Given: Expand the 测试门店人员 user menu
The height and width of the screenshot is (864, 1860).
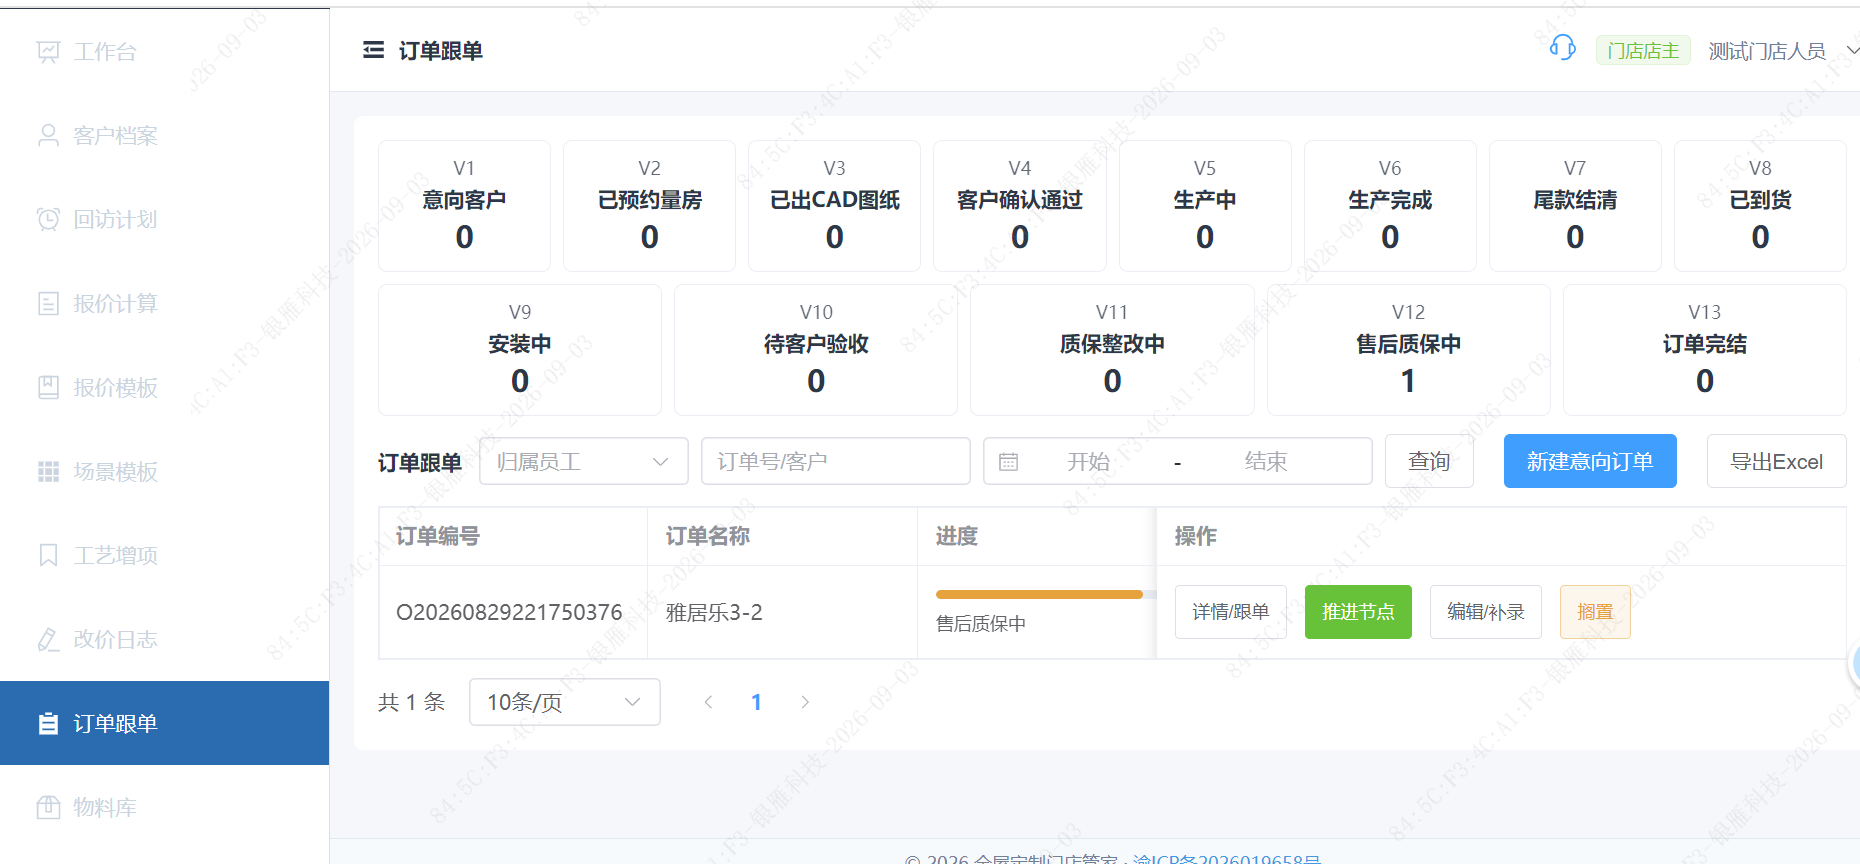Looking at the screenshot, I should (1782, 51).
